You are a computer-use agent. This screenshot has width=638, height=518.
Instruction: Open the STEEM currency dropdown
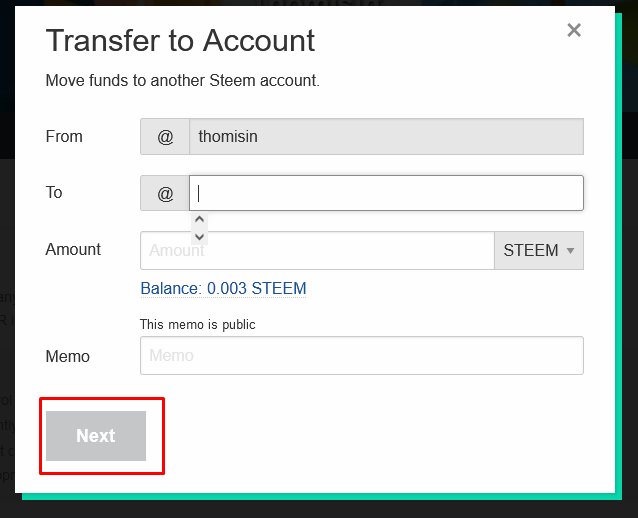coord(539,250)
